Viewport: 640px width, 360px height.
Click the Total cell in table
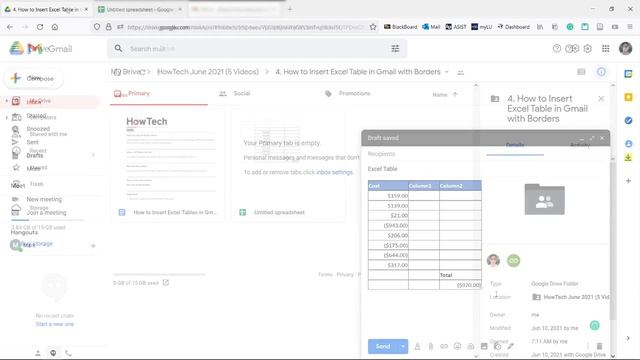[460, 275]
